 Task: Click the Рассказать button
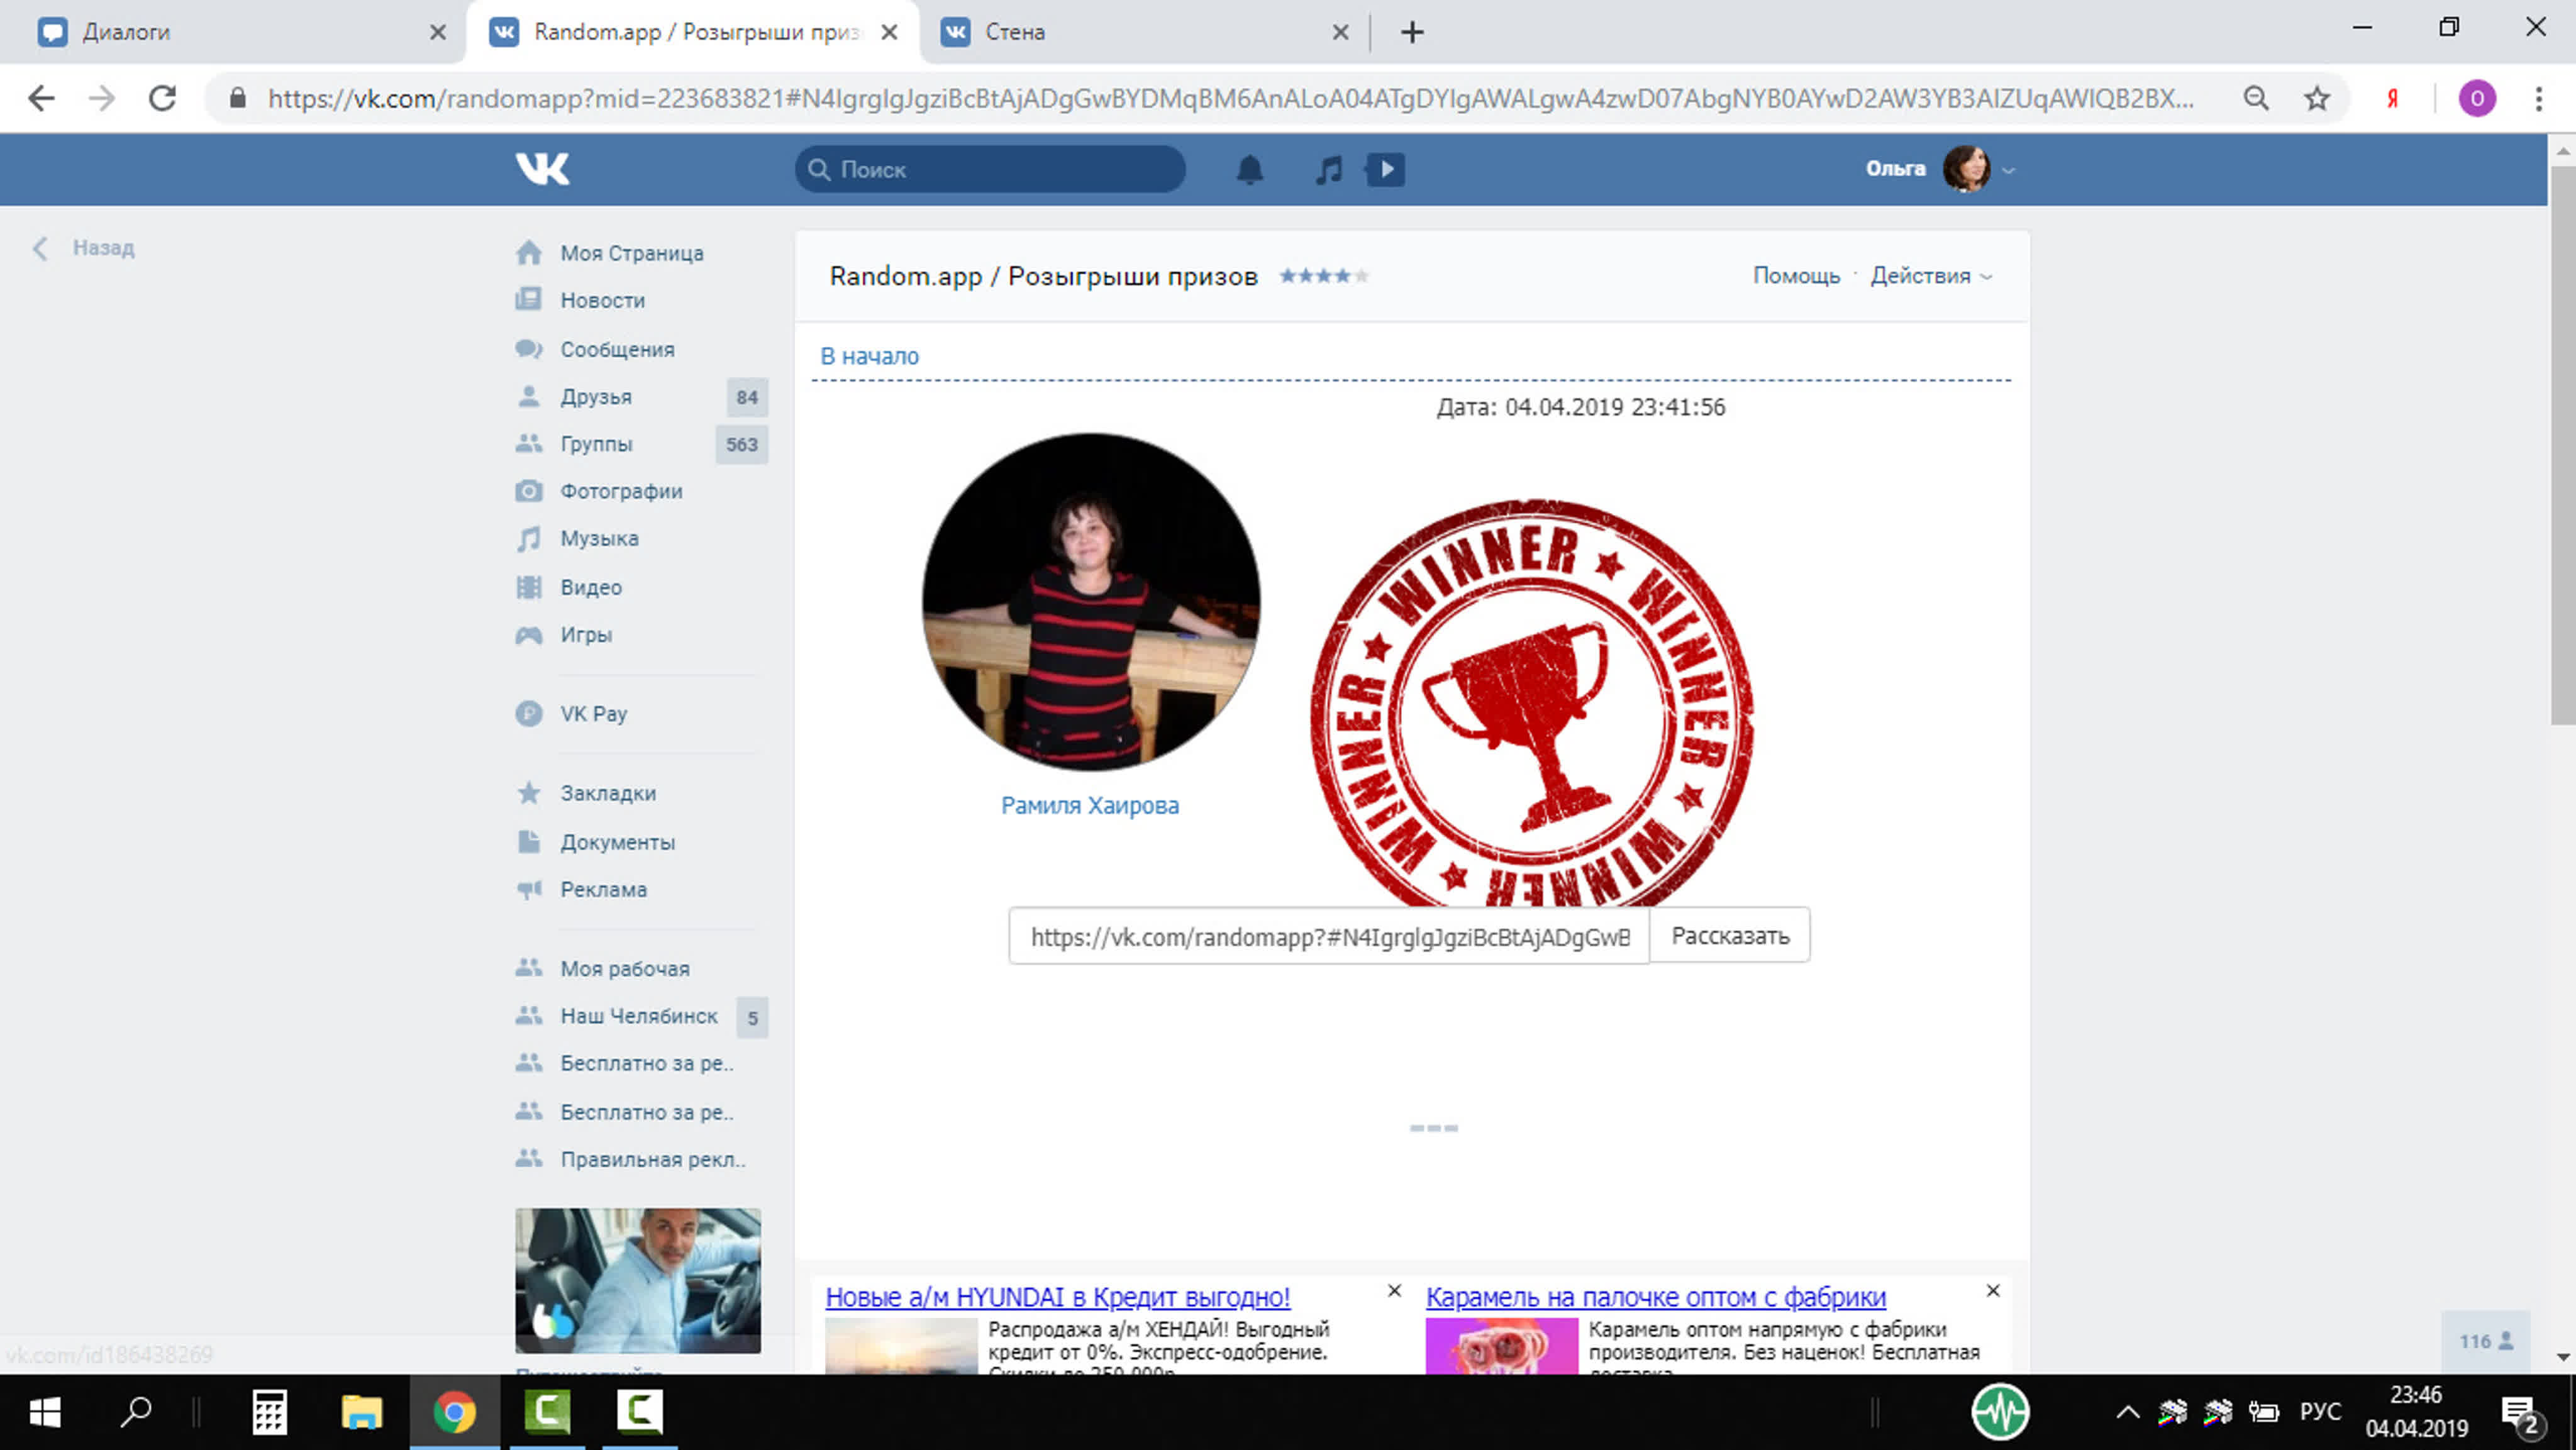pyautogui.click(x=1729, y=936)
